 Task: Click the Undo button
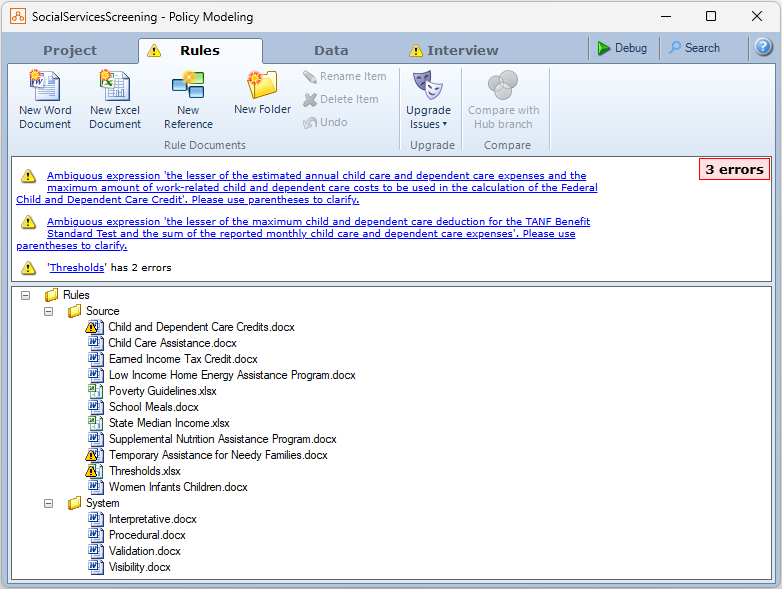pos(325,122)
